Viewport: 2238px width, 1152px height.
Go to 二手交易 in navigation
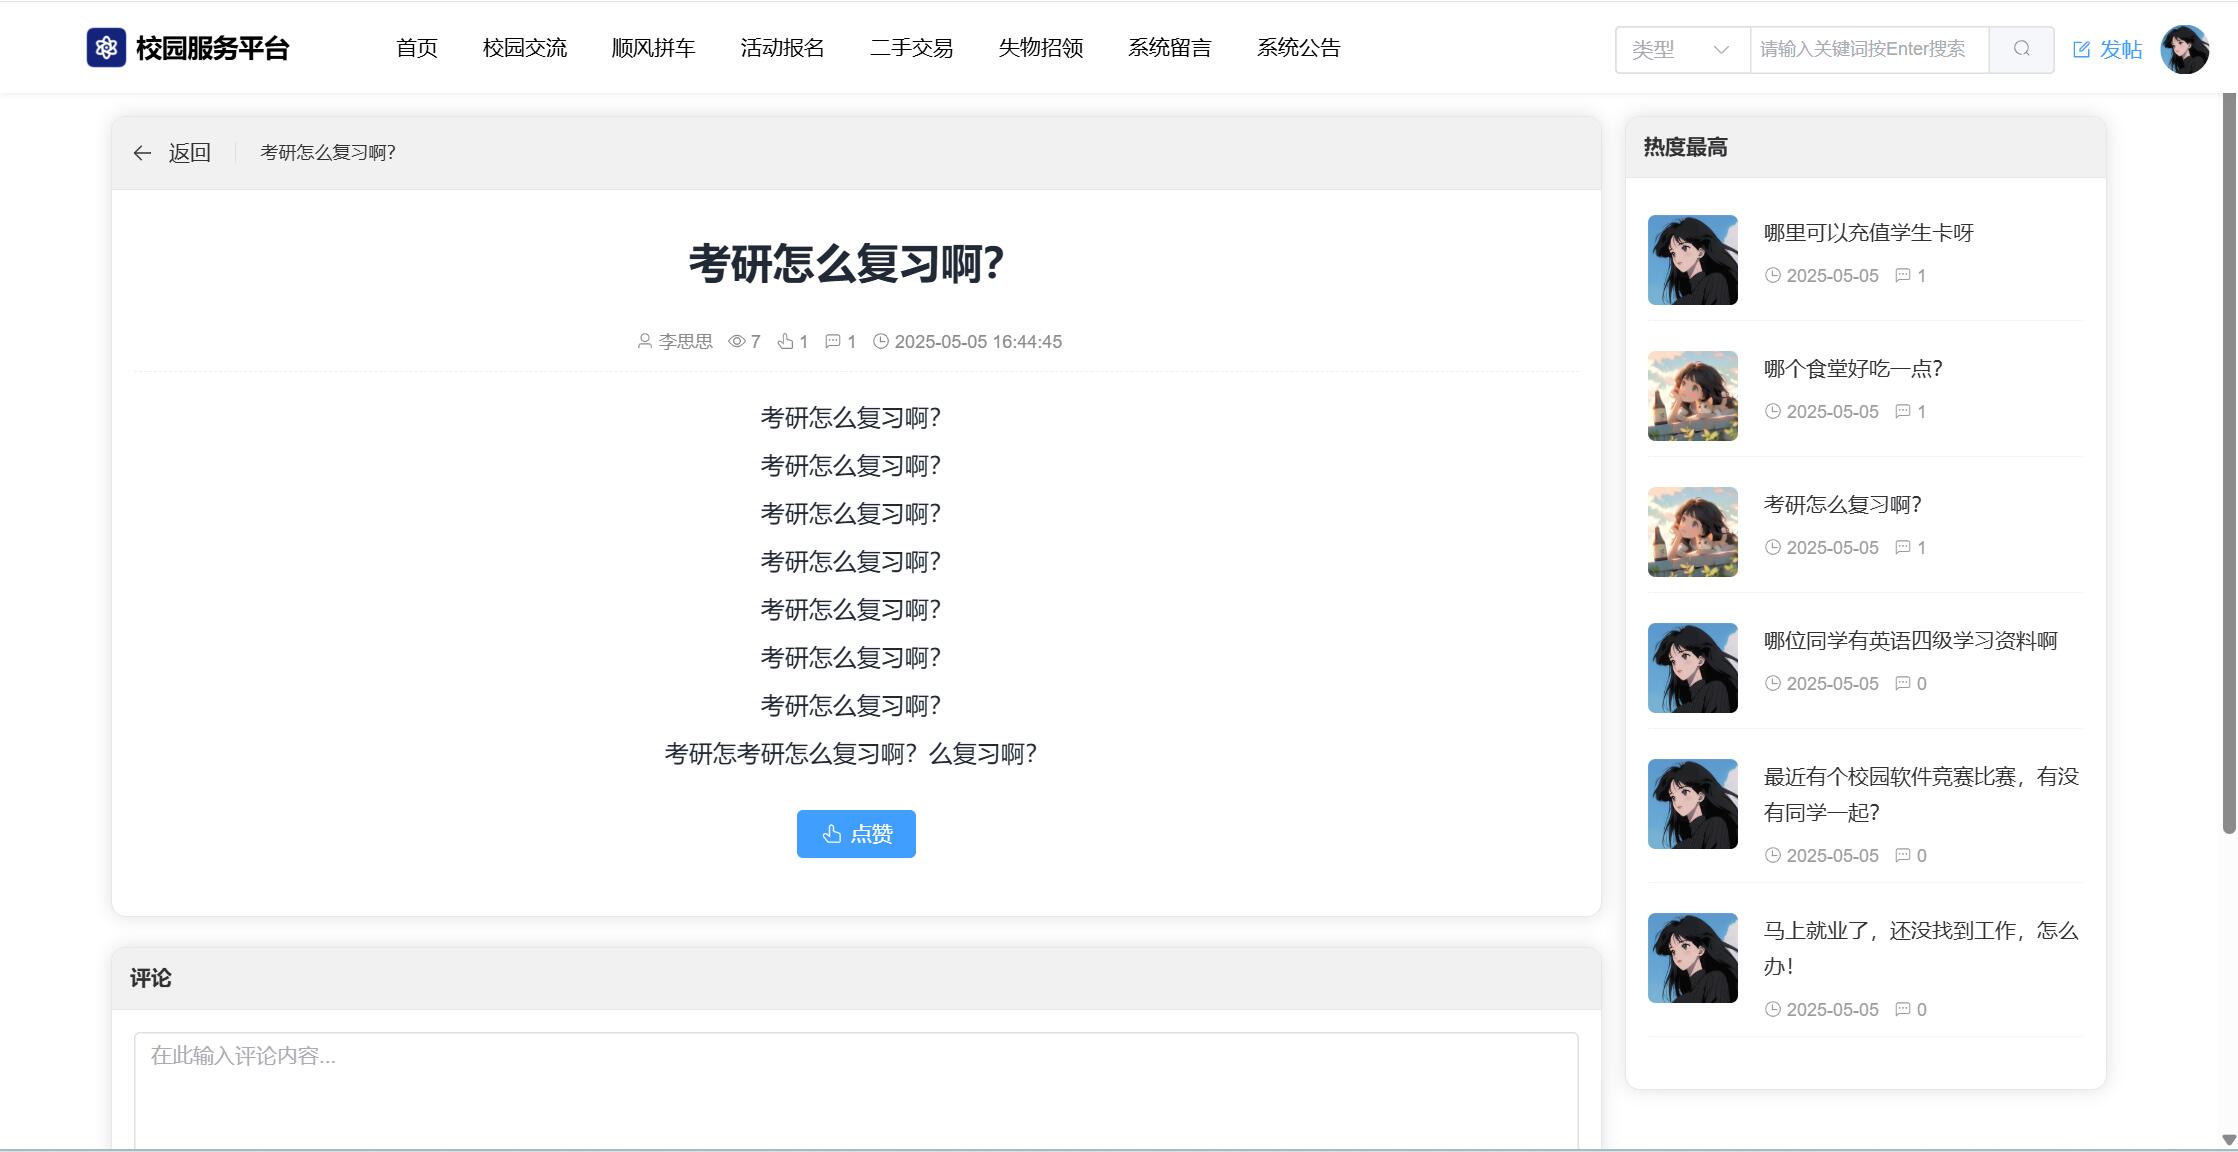coord(911,48)
